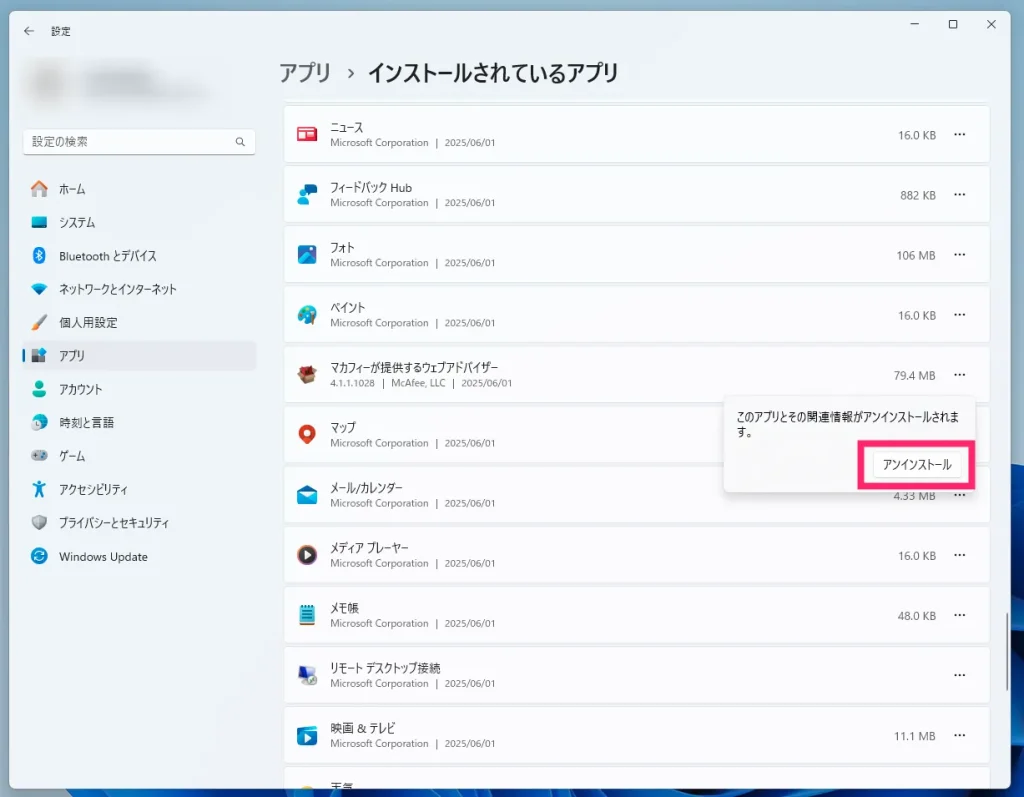The image size is (1024, 797).
Task: Open more options for 映画 & テレビ
Action: click(959, 736)
